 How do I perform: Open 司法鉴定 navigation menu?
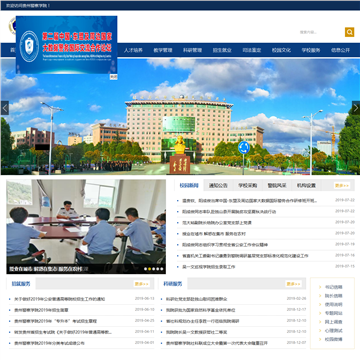252,50
